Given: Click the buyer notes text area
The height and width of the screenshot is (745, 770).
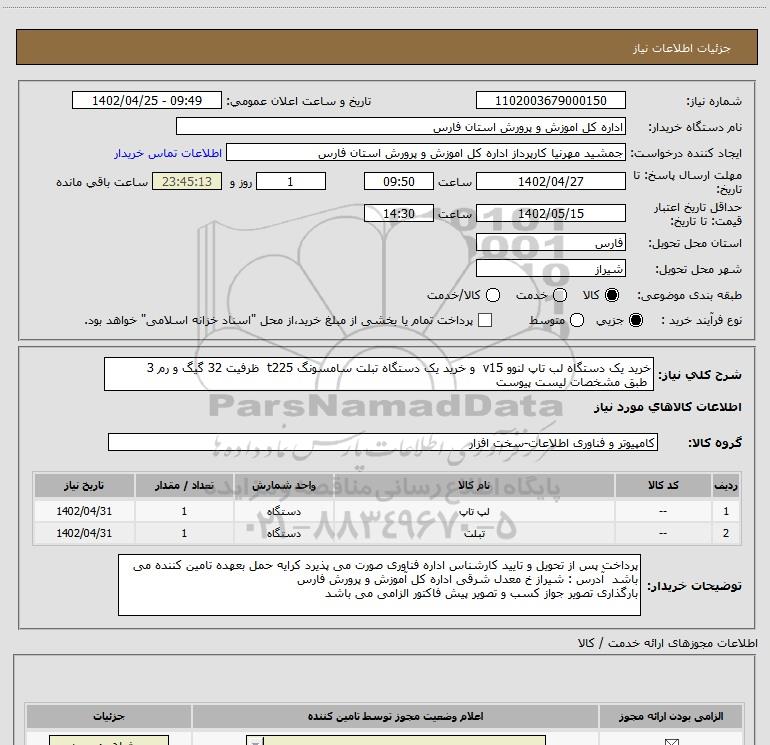Looking at the screenshot, I should point(379,585).
